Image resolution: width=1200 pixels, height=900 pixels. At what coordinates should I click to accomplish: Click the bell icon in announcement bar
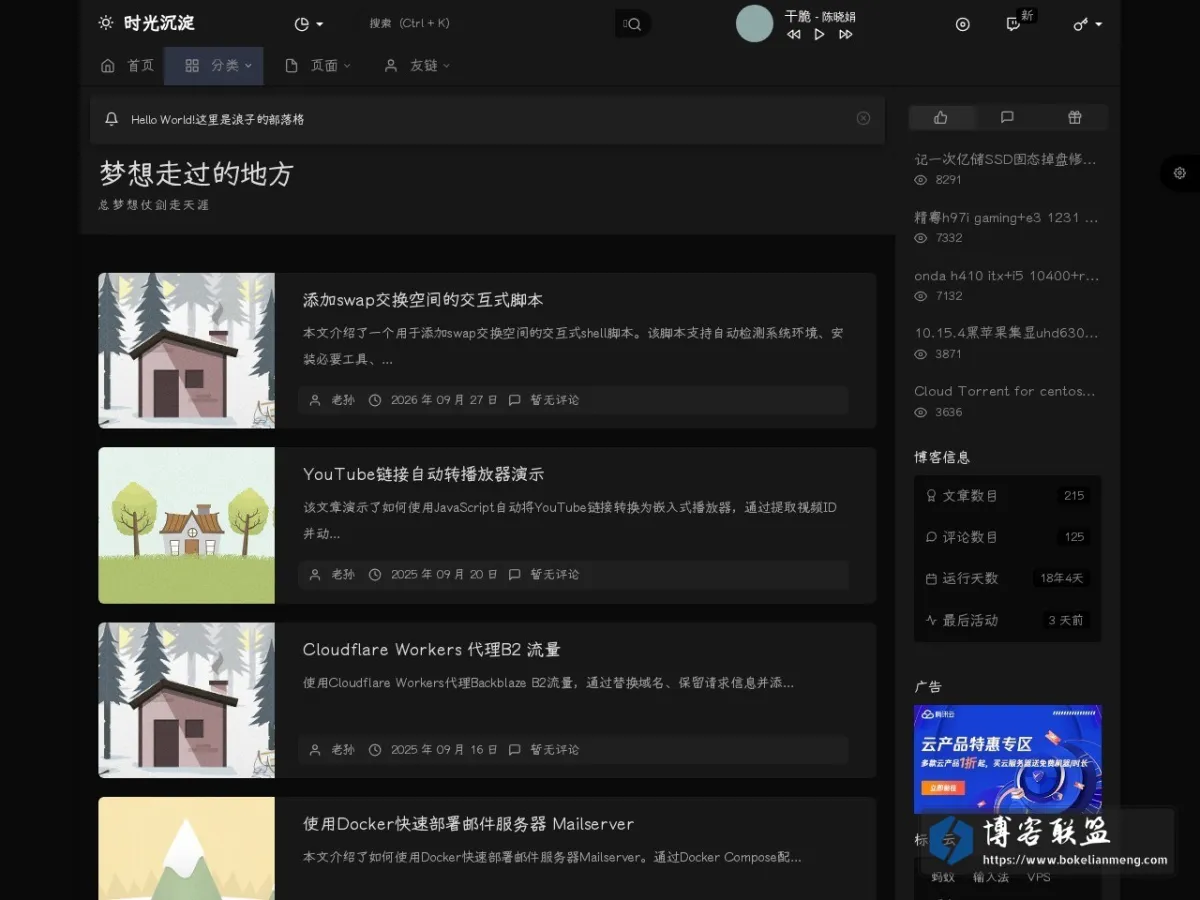pos(111,119)
